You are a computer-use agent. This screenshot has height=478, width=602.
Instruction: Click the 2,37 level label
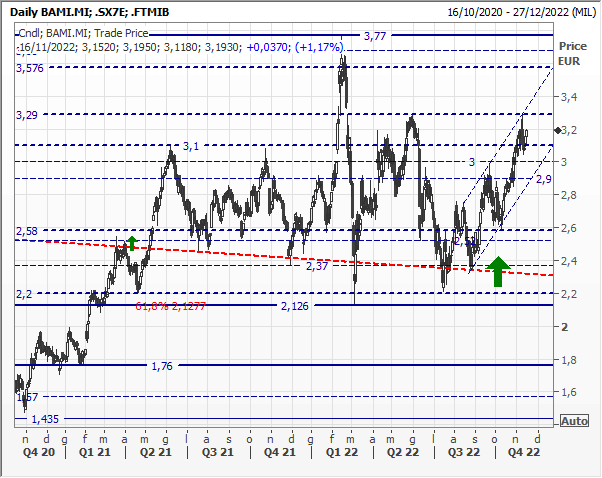(317, 266)
